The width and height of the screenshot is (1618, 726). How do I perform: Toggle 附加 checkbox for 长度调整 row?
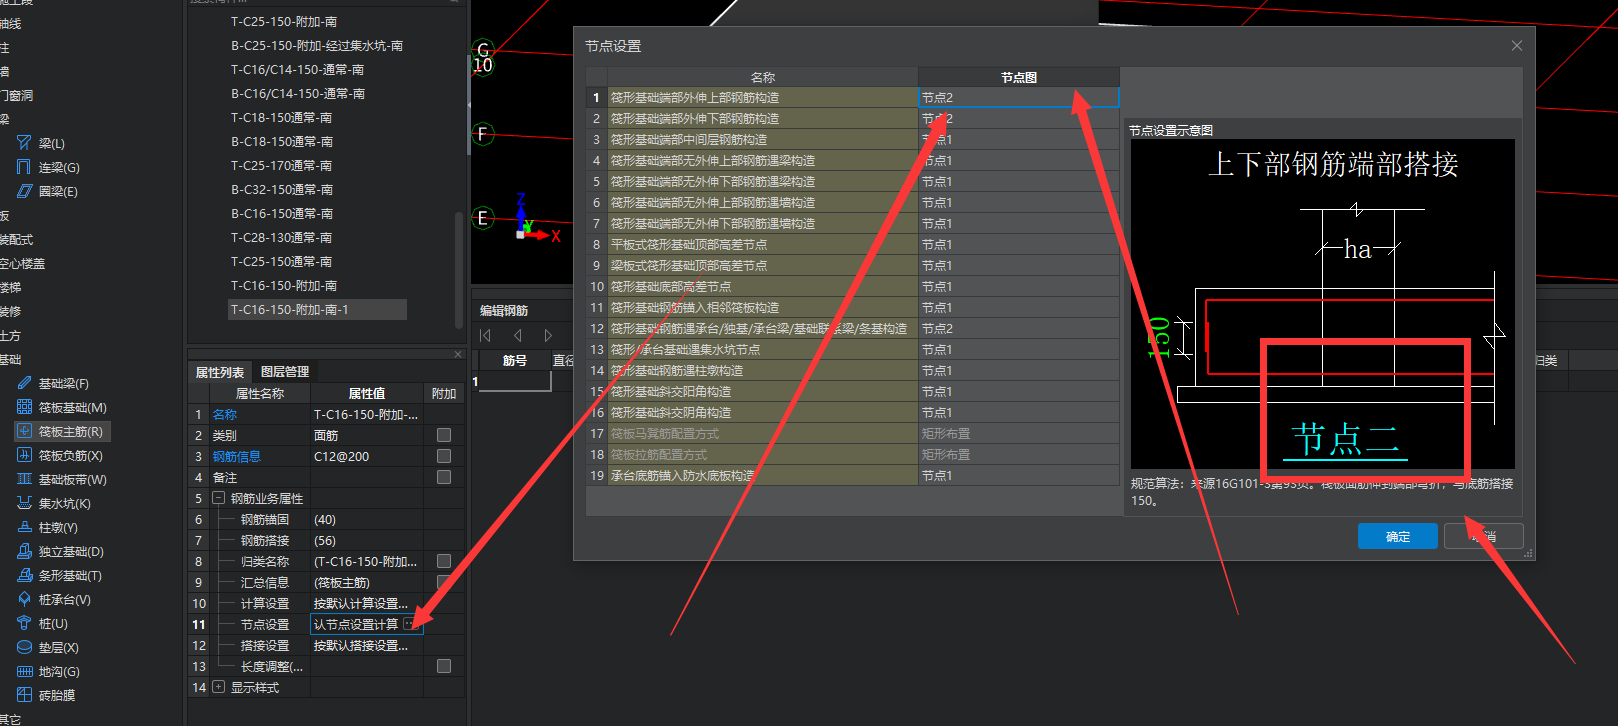(x=444, y=666)
